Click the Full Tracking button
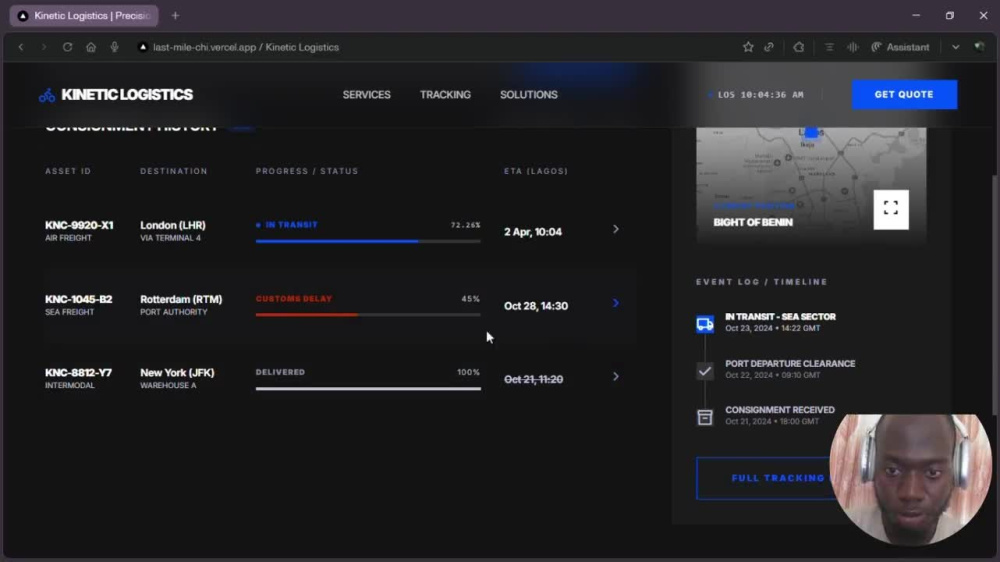 [x=778, y=478]
